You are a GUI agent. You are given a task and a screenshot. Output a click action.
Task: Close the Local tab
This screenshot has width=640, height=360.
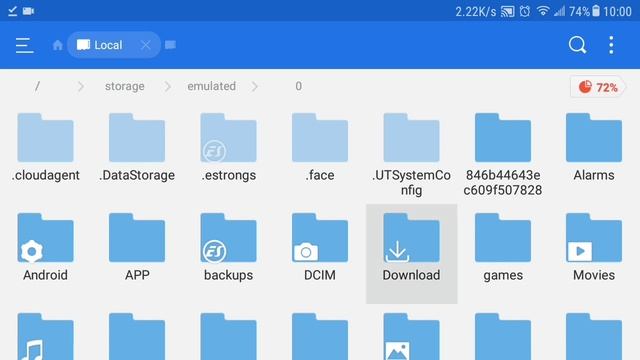point(146,45)
